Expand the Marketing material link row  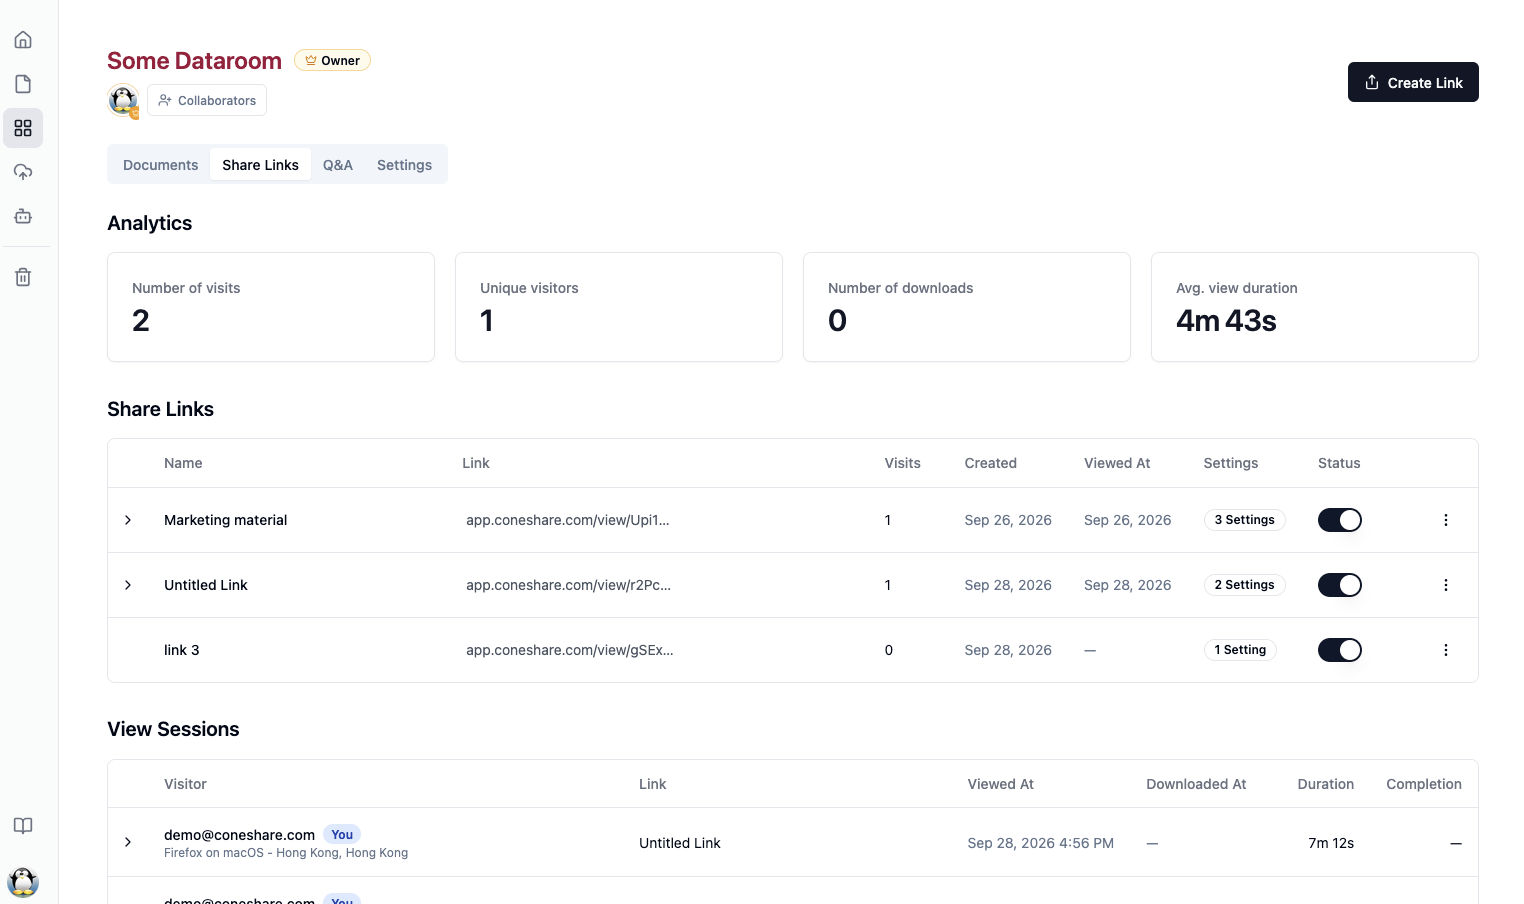tap(128, 520)
